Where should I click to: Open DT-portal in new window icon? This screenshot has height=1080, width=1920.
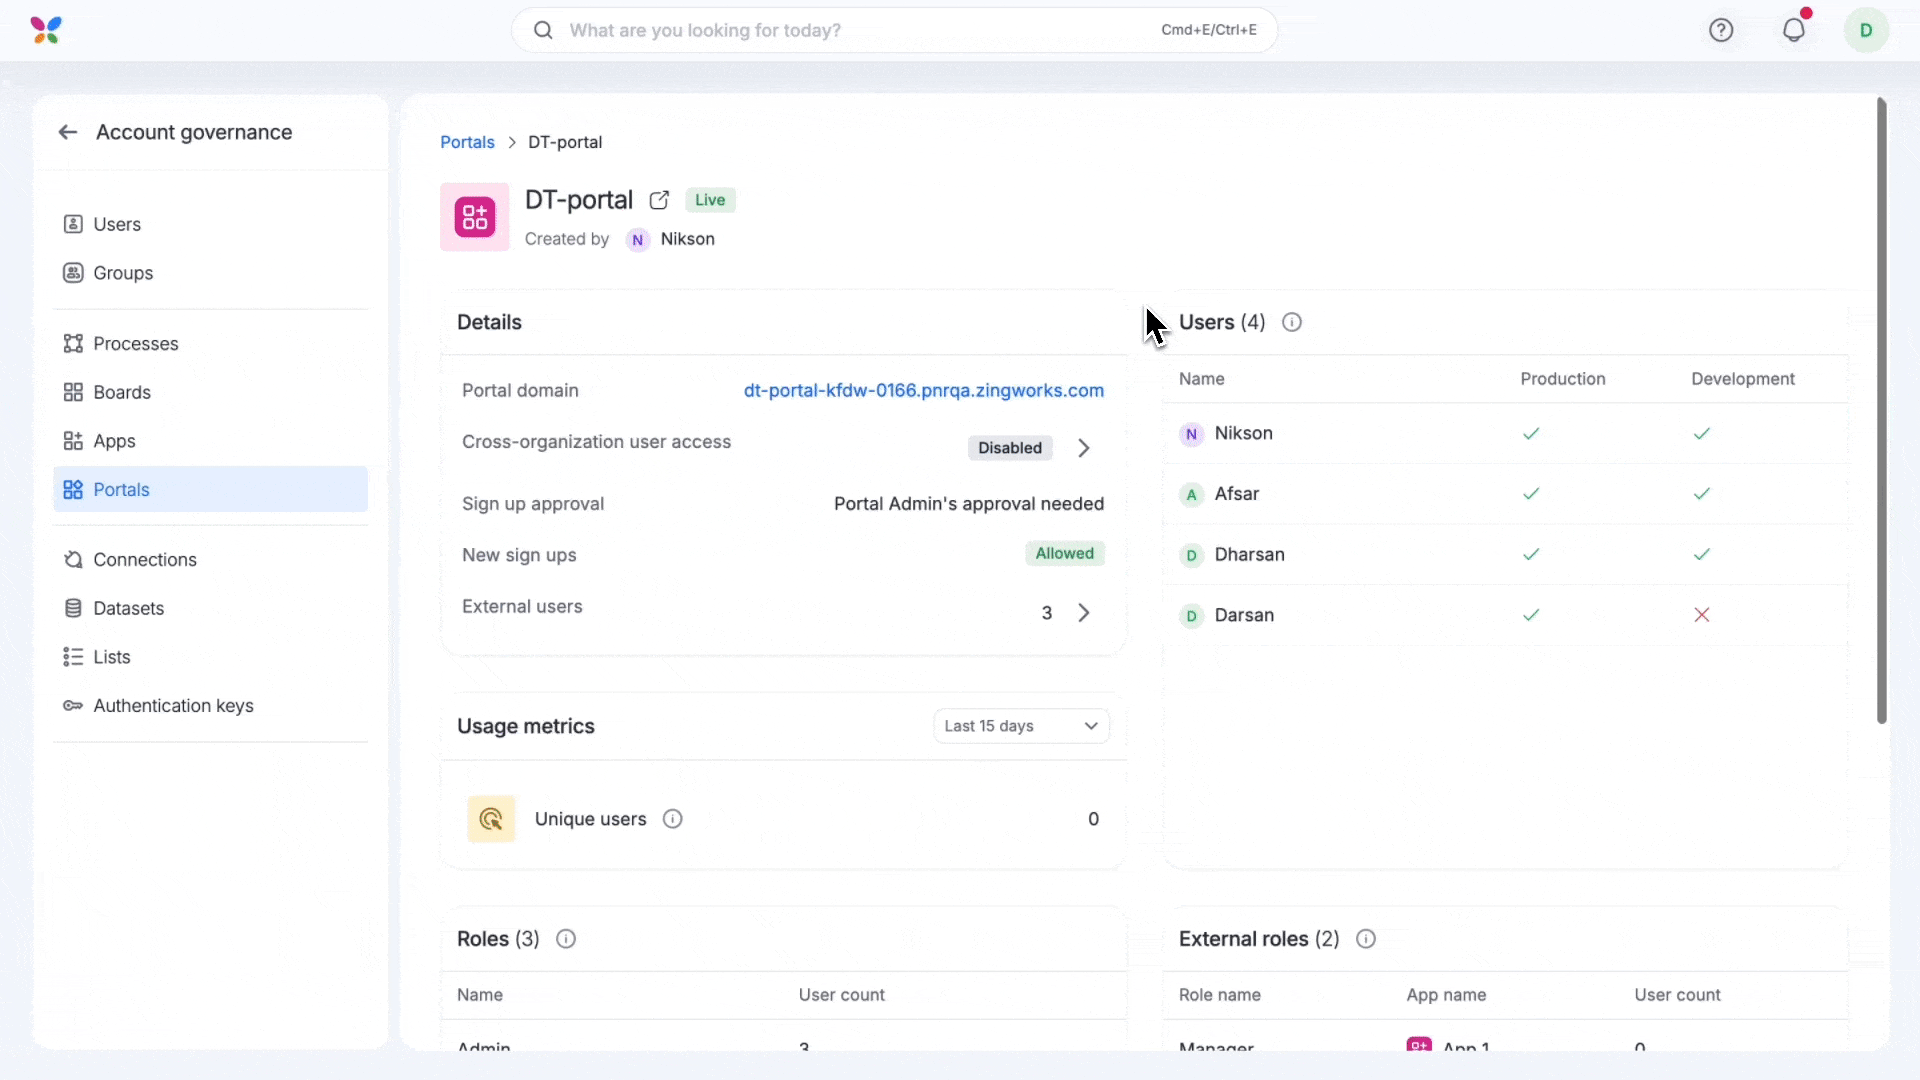[x=659, y=200]
